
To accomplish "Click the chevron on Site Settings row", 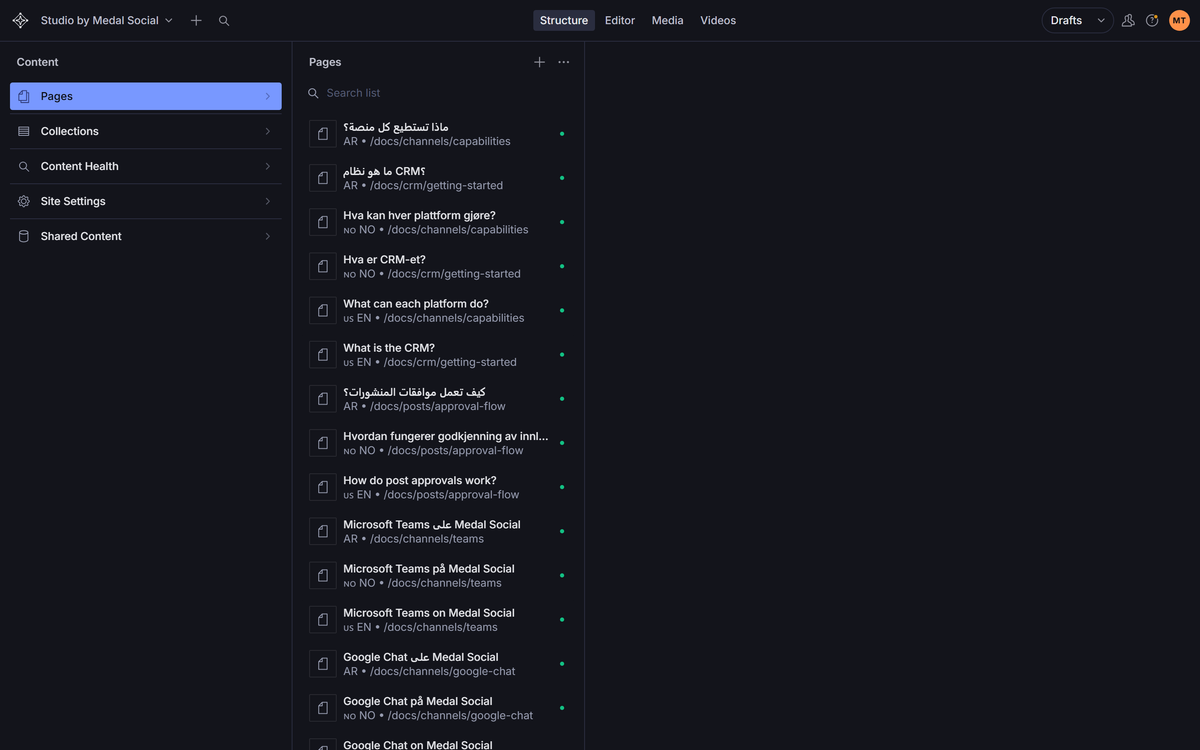I will coord(267,201).
